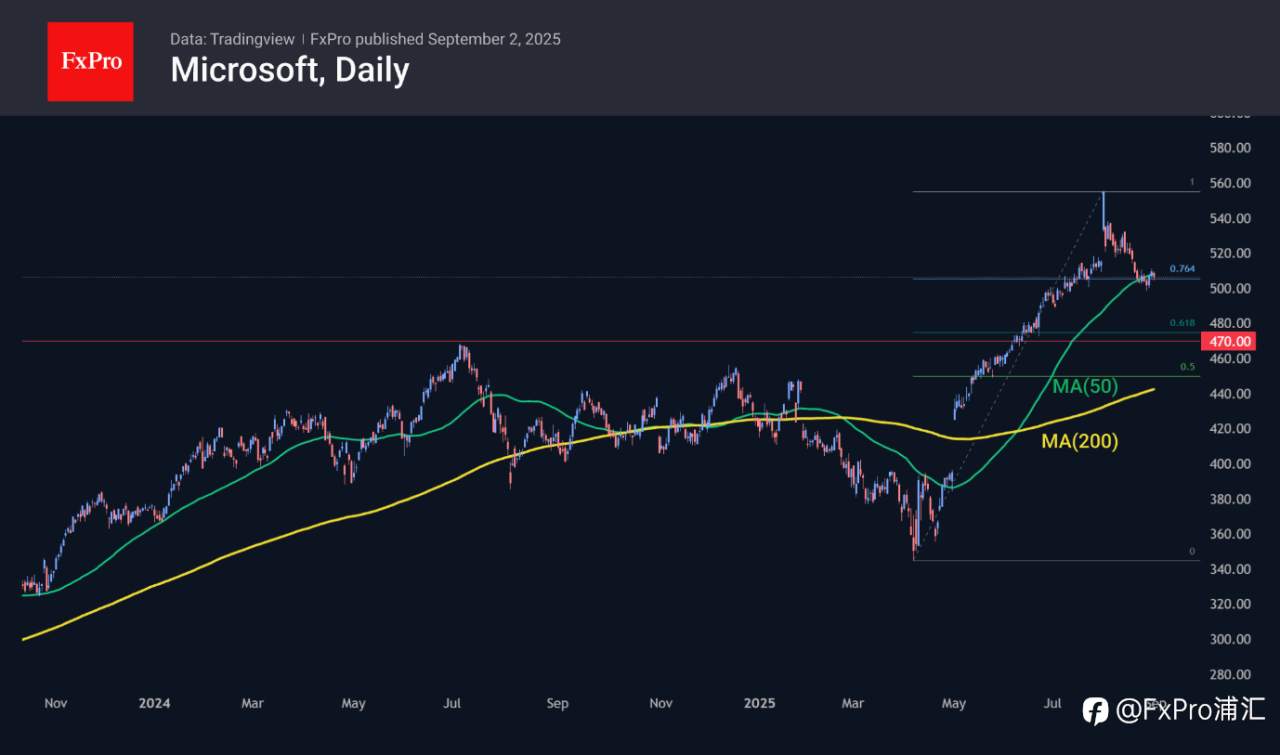The width and height of the screenshot is (1280, 755).
Task: Click "FxPro published September 2, 2025" text
Action: (x=435, y=39)
